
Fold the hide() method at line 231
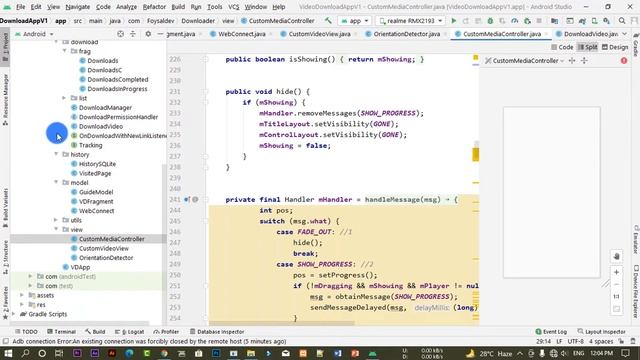206,92
